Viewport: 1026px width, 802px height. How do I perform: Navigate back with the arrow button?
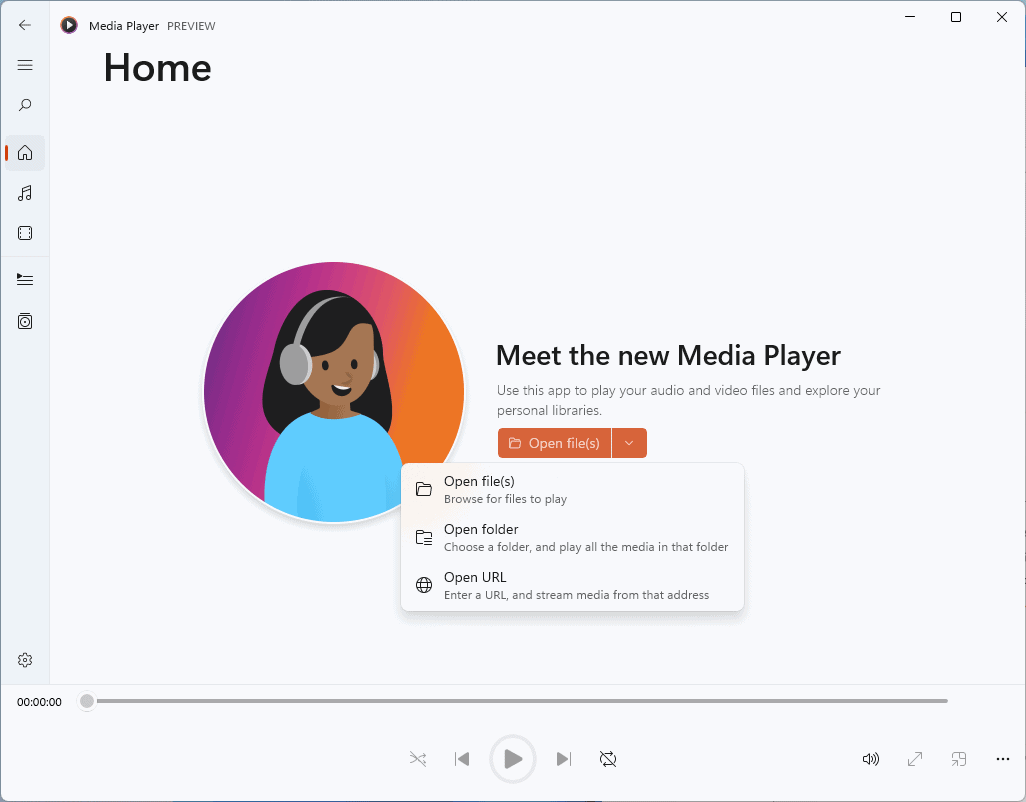(25, 25)
